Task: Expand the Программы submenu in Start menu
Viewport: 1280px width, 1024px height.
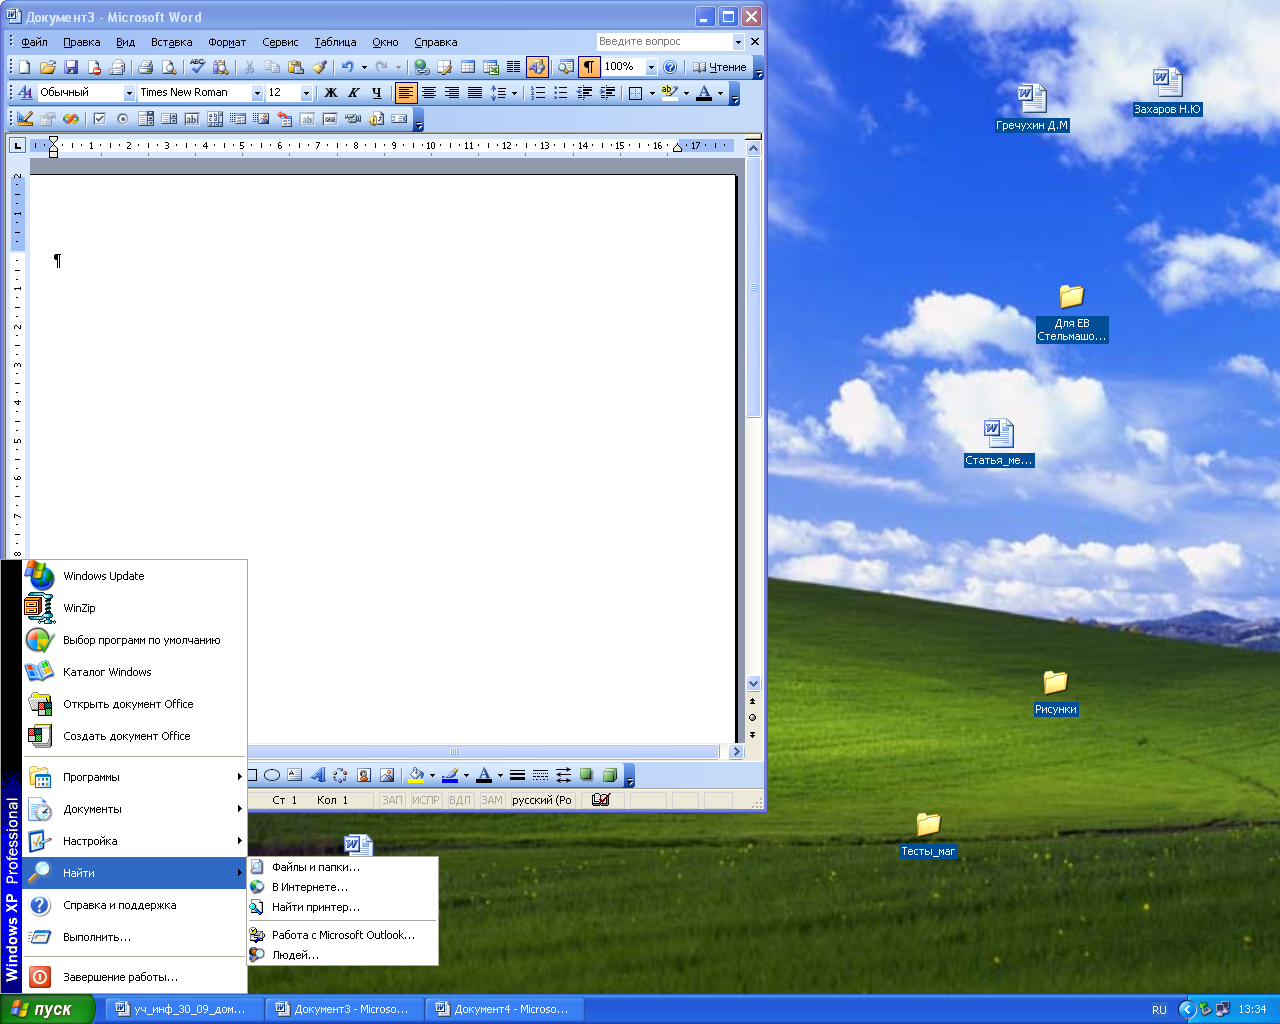Action: point(135,777)
